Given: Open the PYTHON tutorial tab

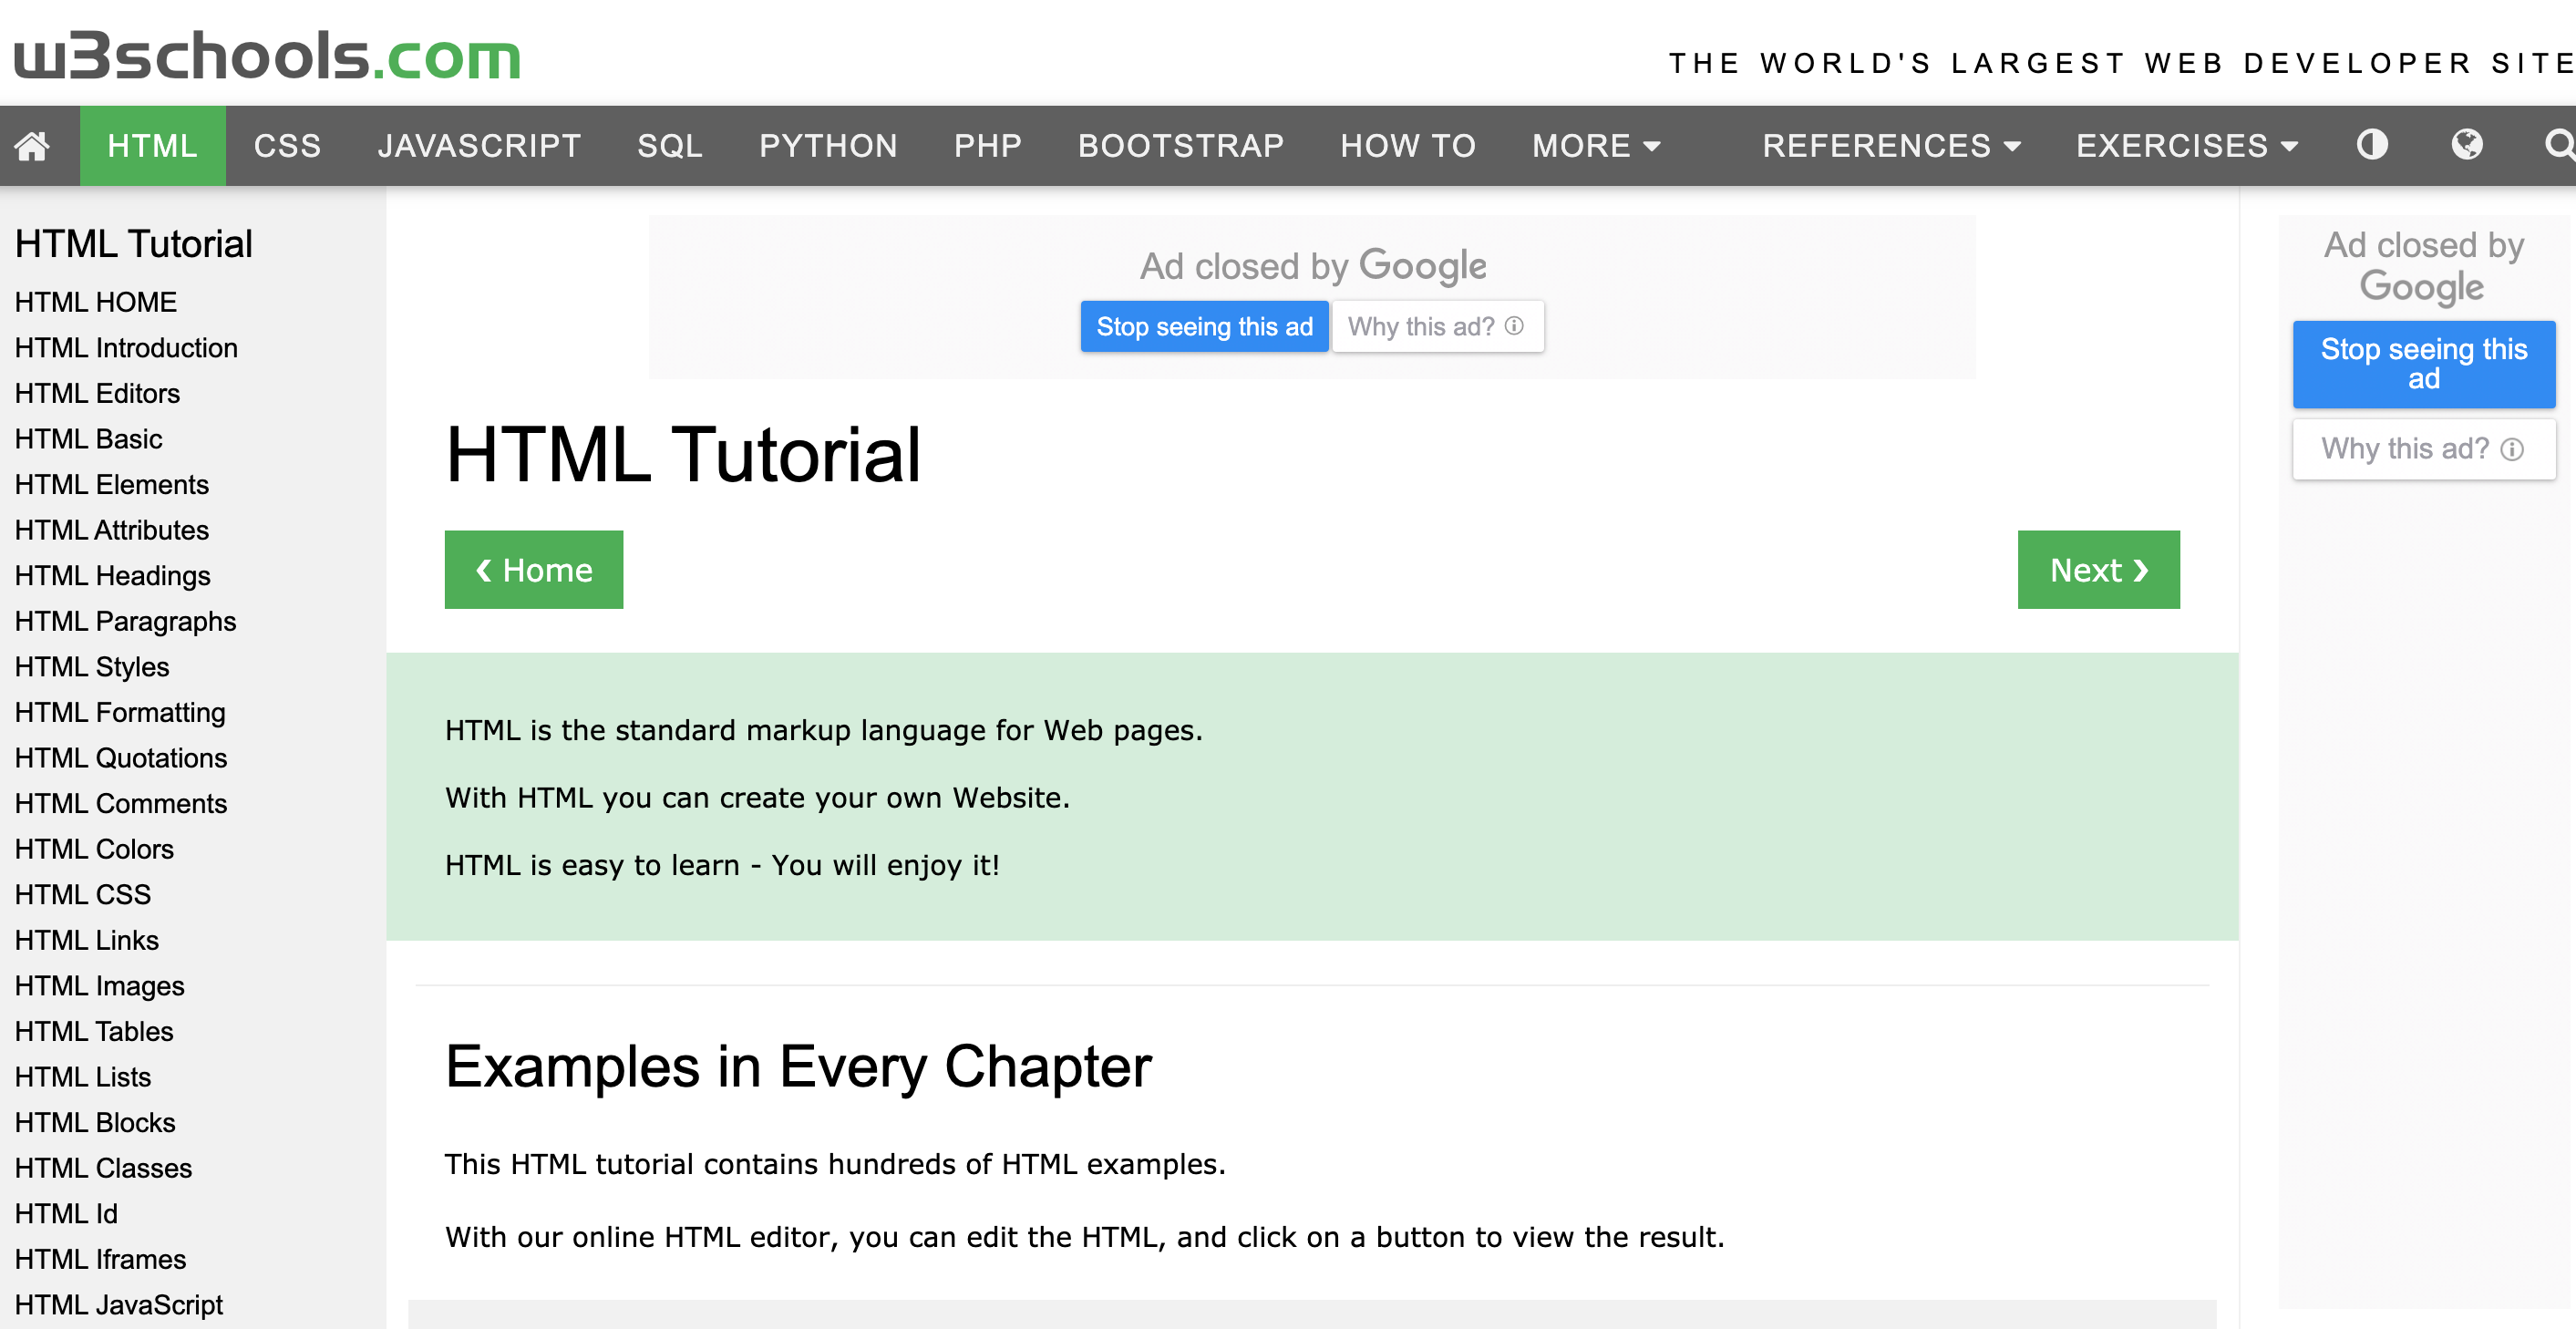Looking at the screenshot, I should 828,146.
